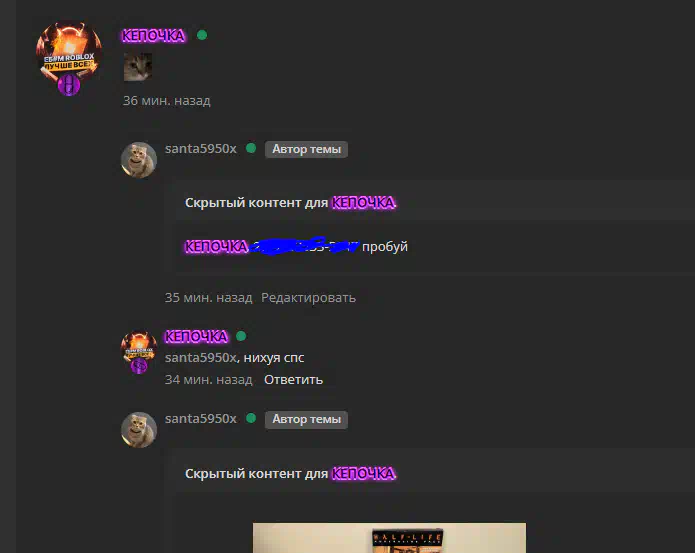This screenshot has width=695, height=553.
Task: Click green status dot next to first santa5950x
Action: click(x=251, y=148)
